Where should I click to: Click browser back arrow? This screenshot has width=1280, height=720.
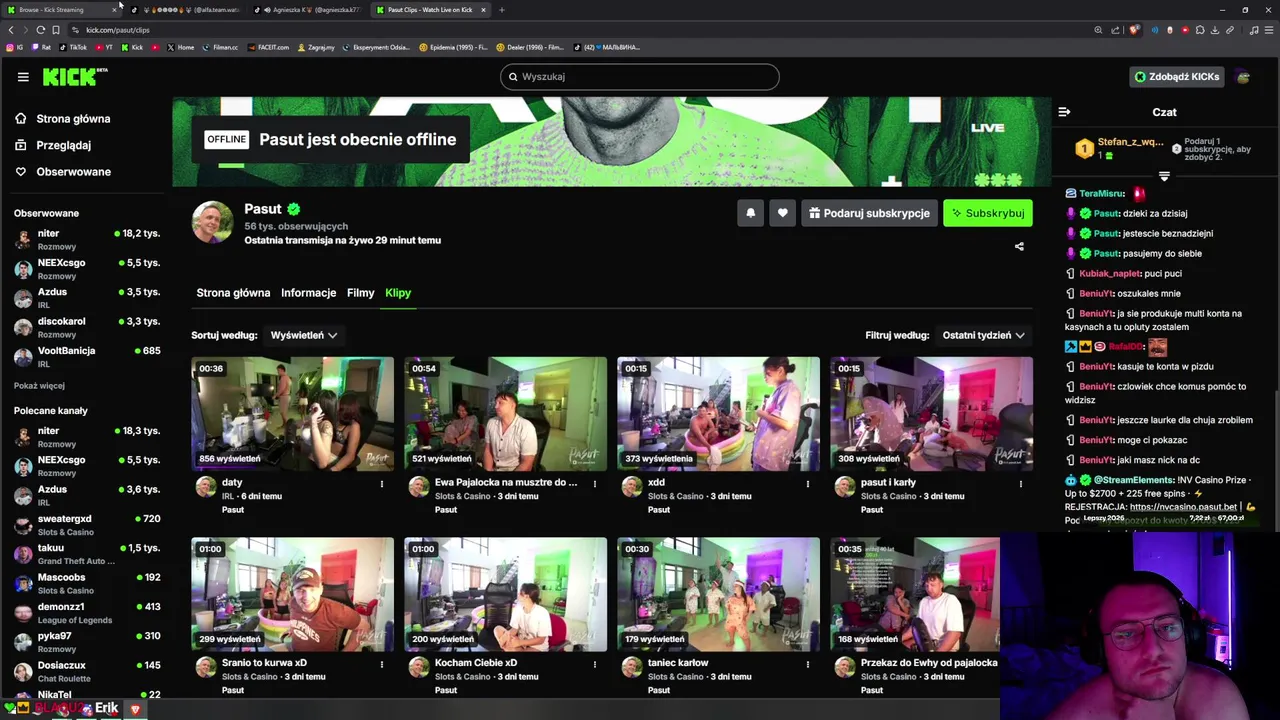(11, 30)
